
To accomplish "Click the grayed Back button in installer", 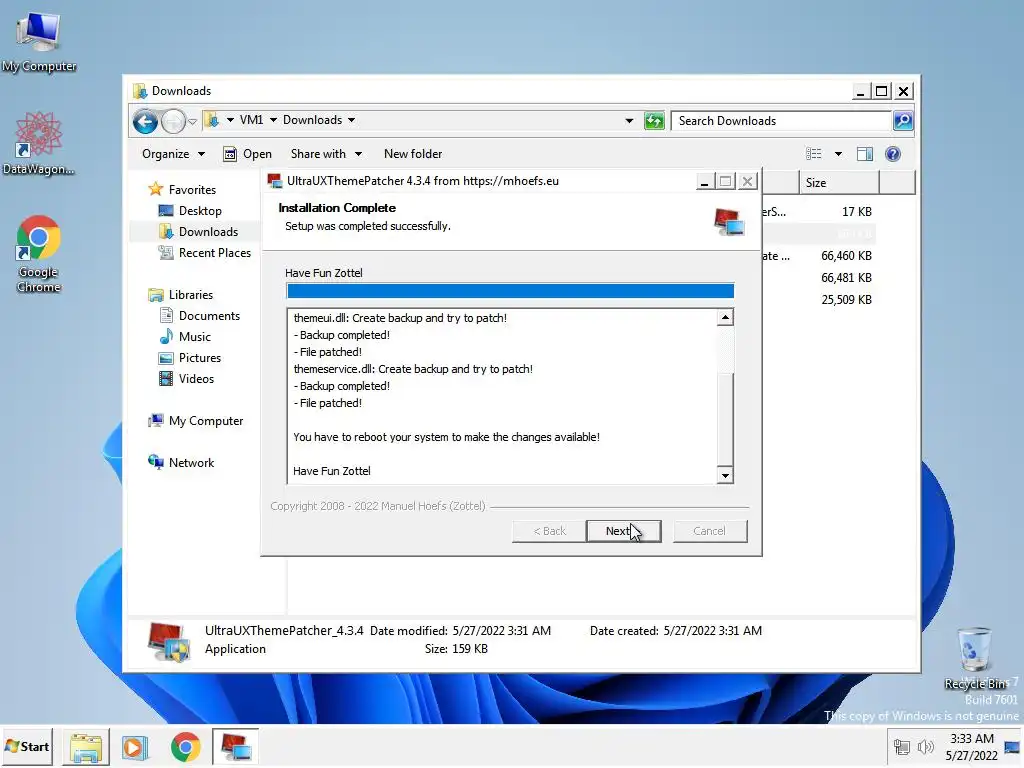I will click(549, 531).
